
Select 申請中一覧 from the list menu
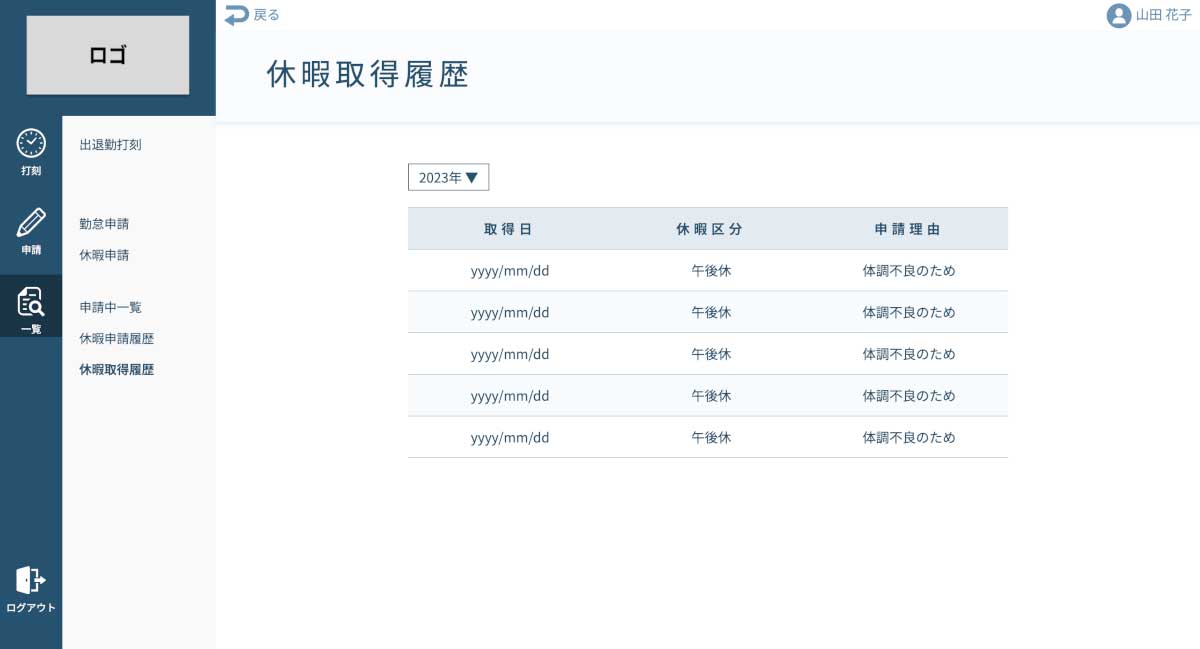point(110,307)
